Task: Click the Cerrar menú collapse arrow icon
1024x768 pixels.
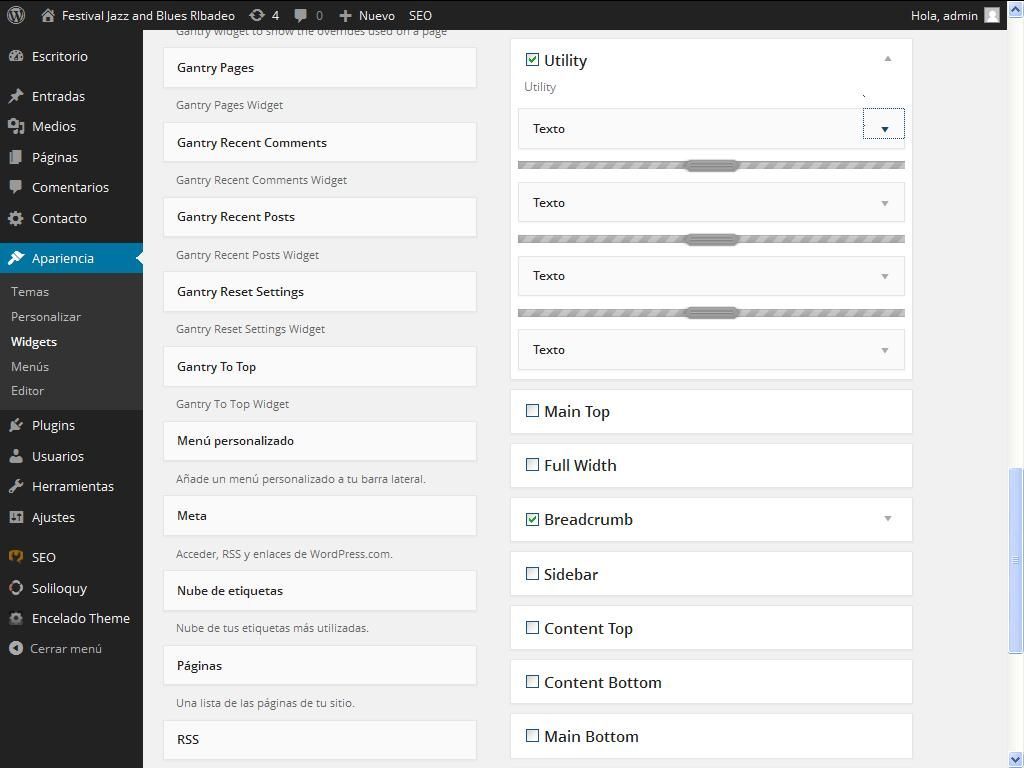Action: click(x=16, y=648)
